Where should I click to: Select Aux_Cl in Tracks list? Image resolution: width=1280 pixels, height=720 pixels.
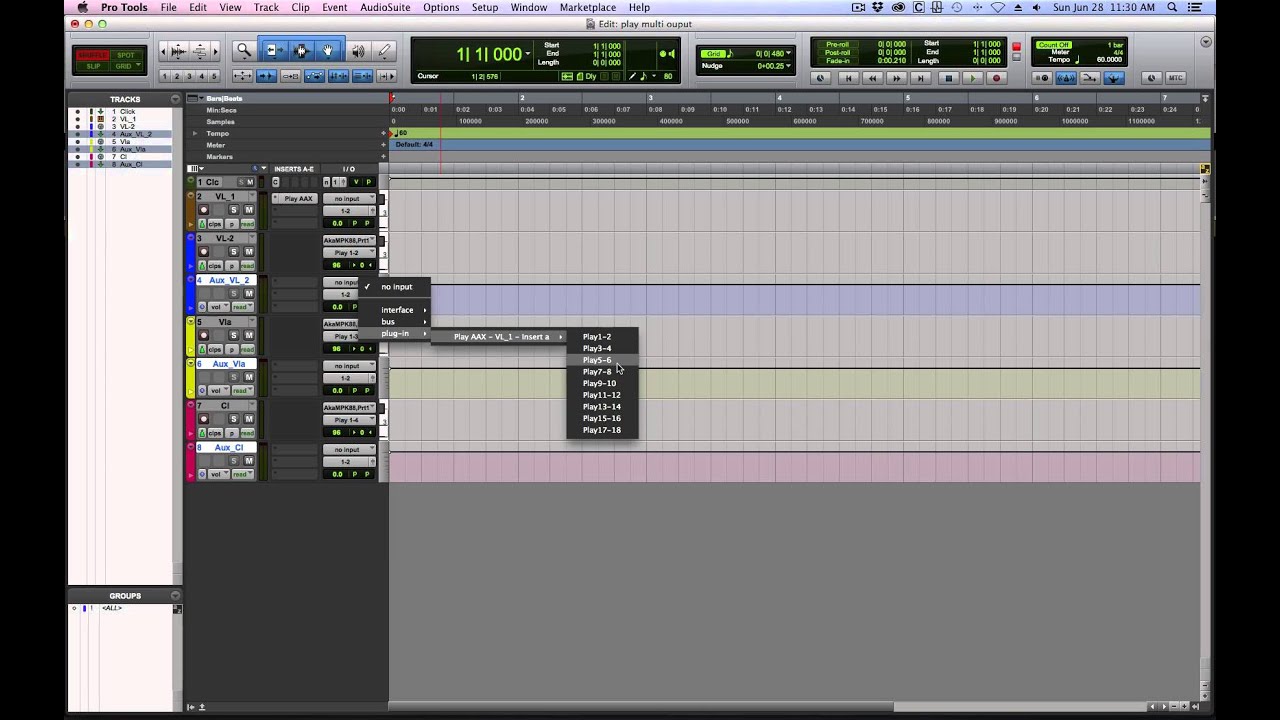tap(130, 164)
